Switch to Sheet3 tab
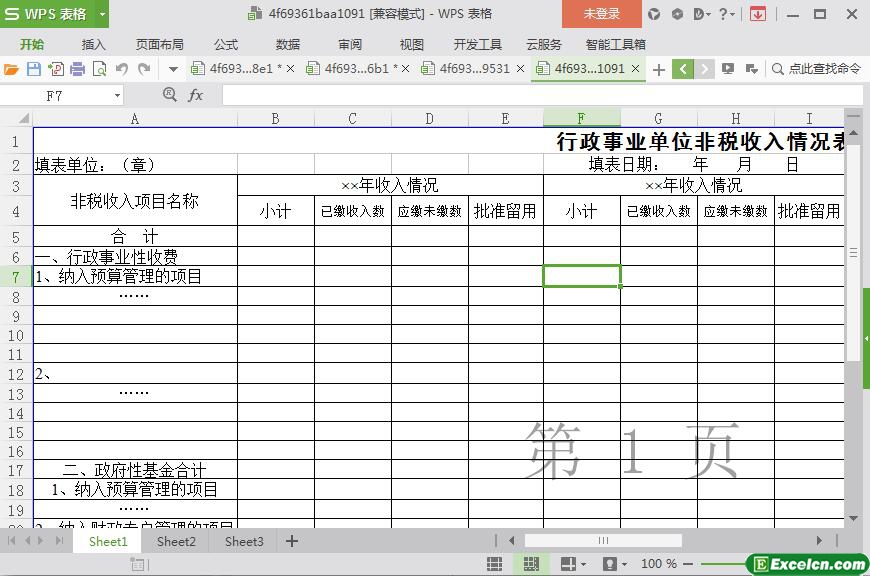Screen dimensions: 870x576 tap(244, 542)
